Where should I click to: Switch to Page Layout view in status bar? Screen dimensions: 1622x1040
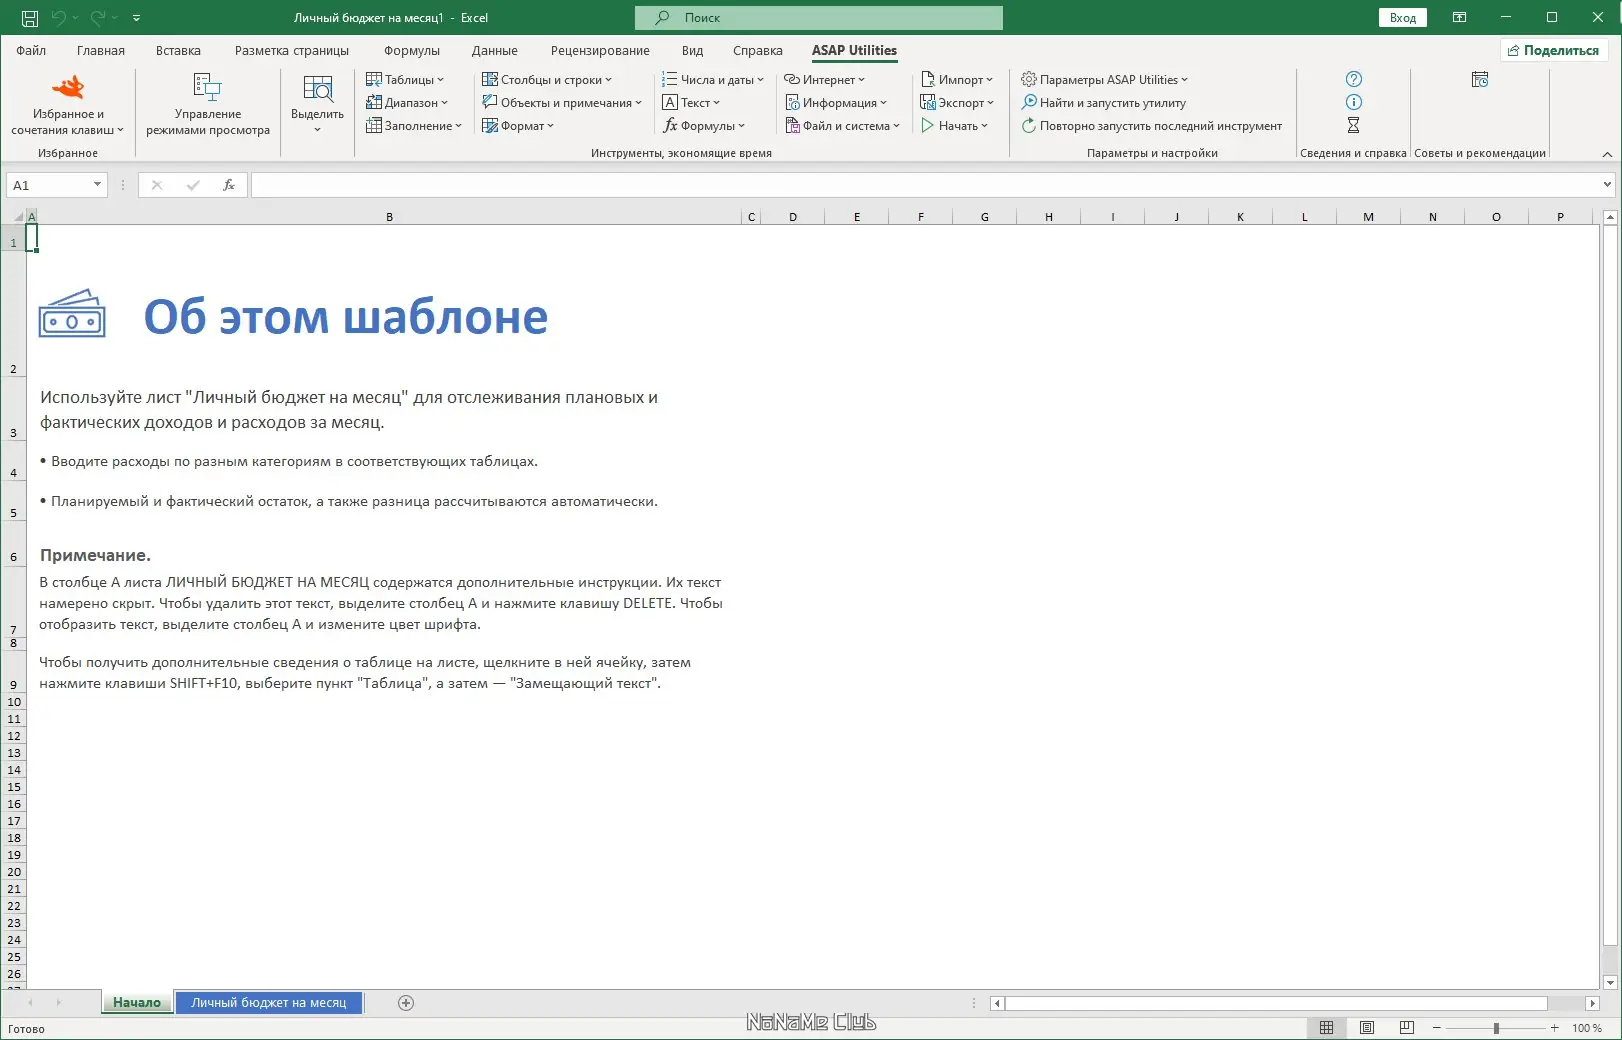pos(1367,1027)
